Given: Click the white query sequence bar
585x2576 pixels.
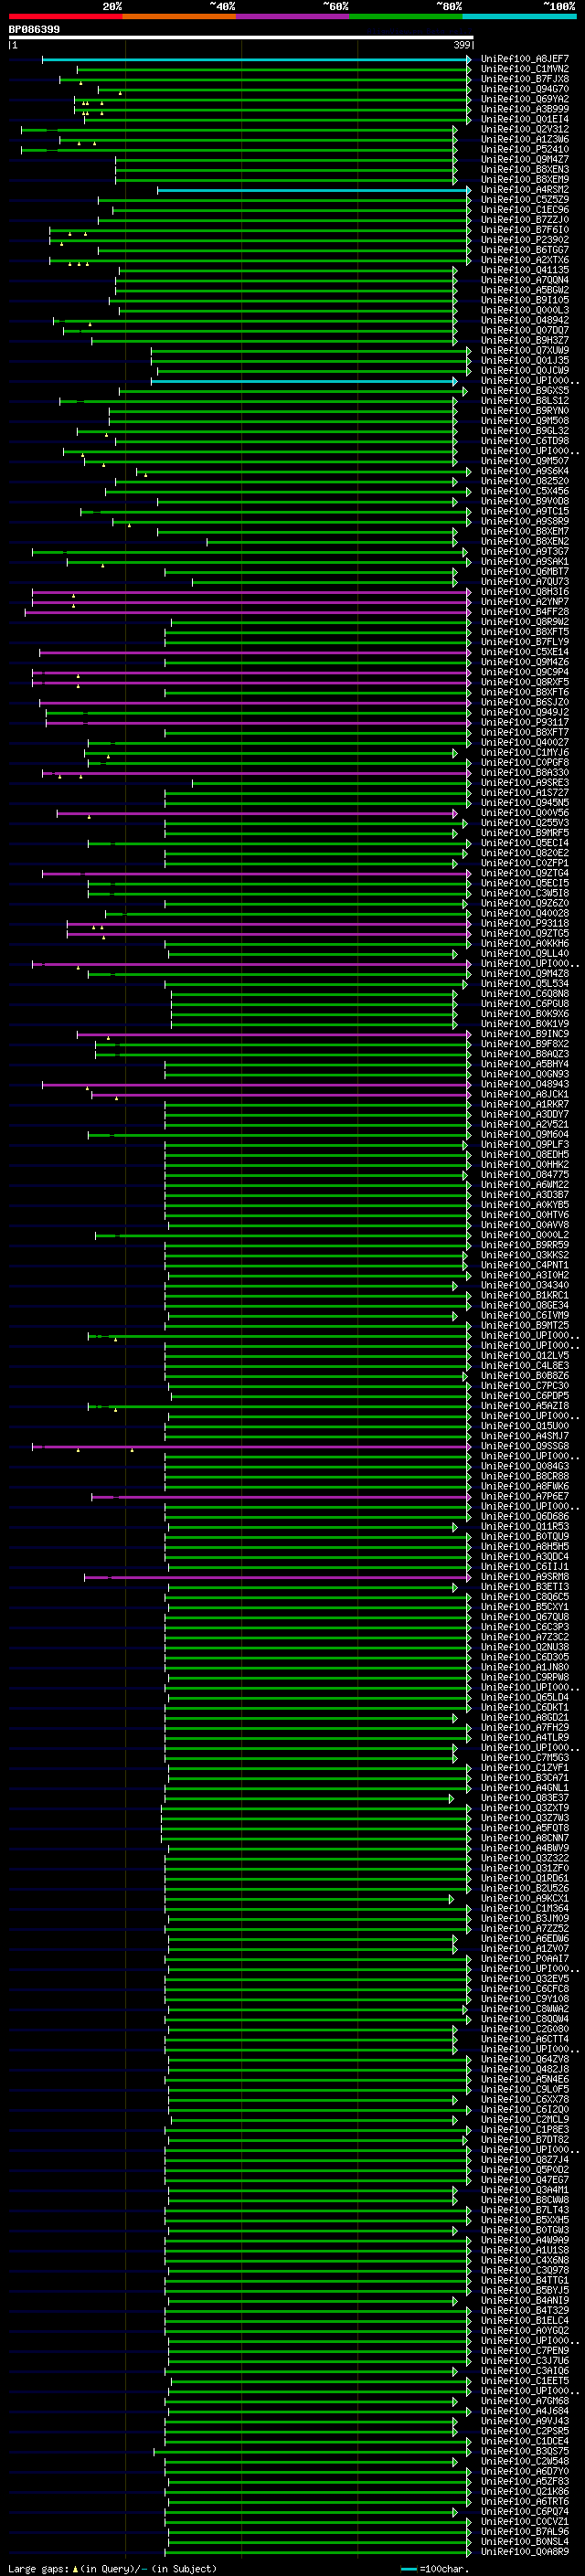Looking at the screenshot, I should pyautogui.click(x=241, y=37).
